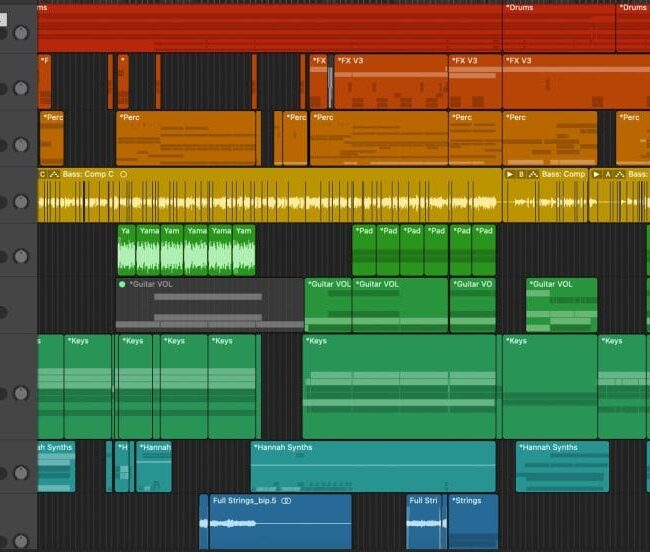Select the first Yama audio region
The height and width of the screenshot is (552, 650).
pyautogui.click(x=126, y=251)
